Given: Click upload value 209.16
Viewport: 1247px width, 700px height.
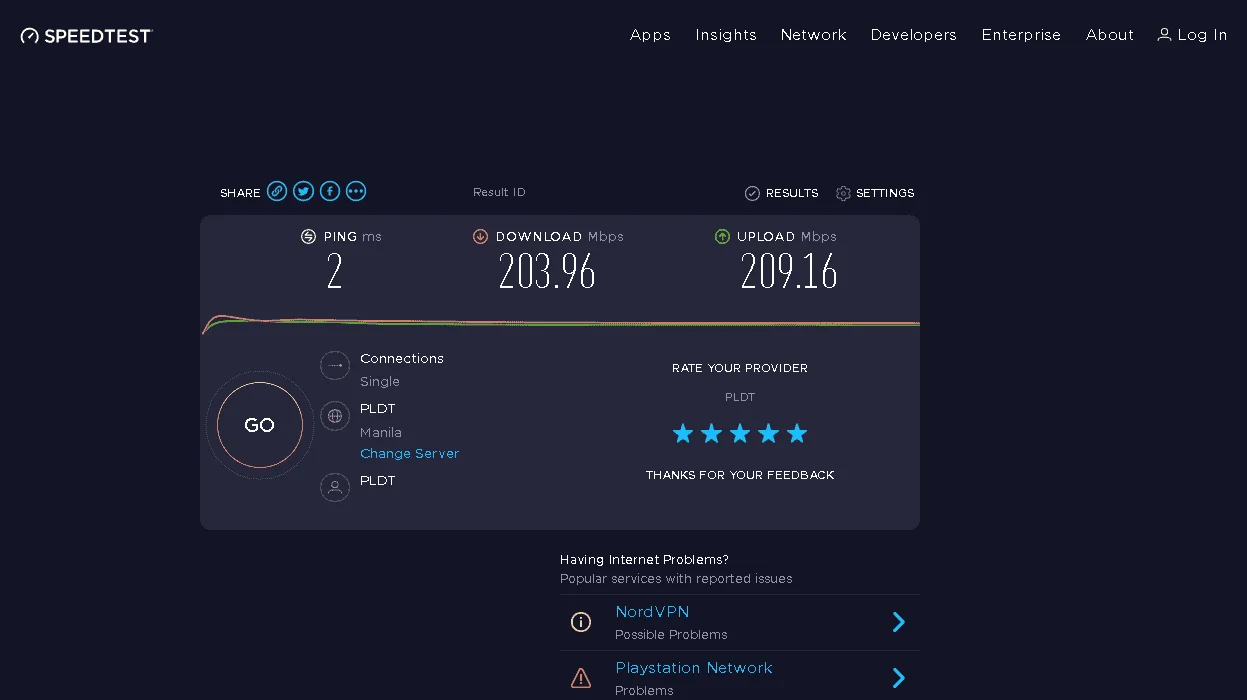Looking at the screenshot, I should coord(789,271).
